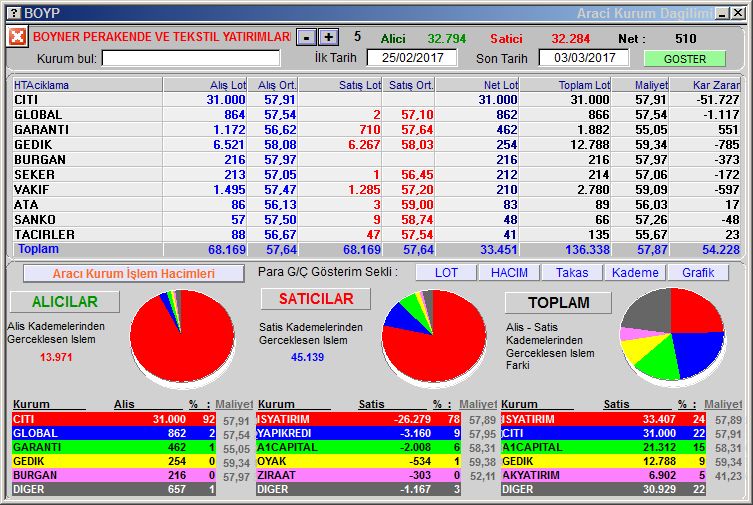Decrease day count with minus button
Viewport: 753px width, 505px height.
click(x=306, y=37)
